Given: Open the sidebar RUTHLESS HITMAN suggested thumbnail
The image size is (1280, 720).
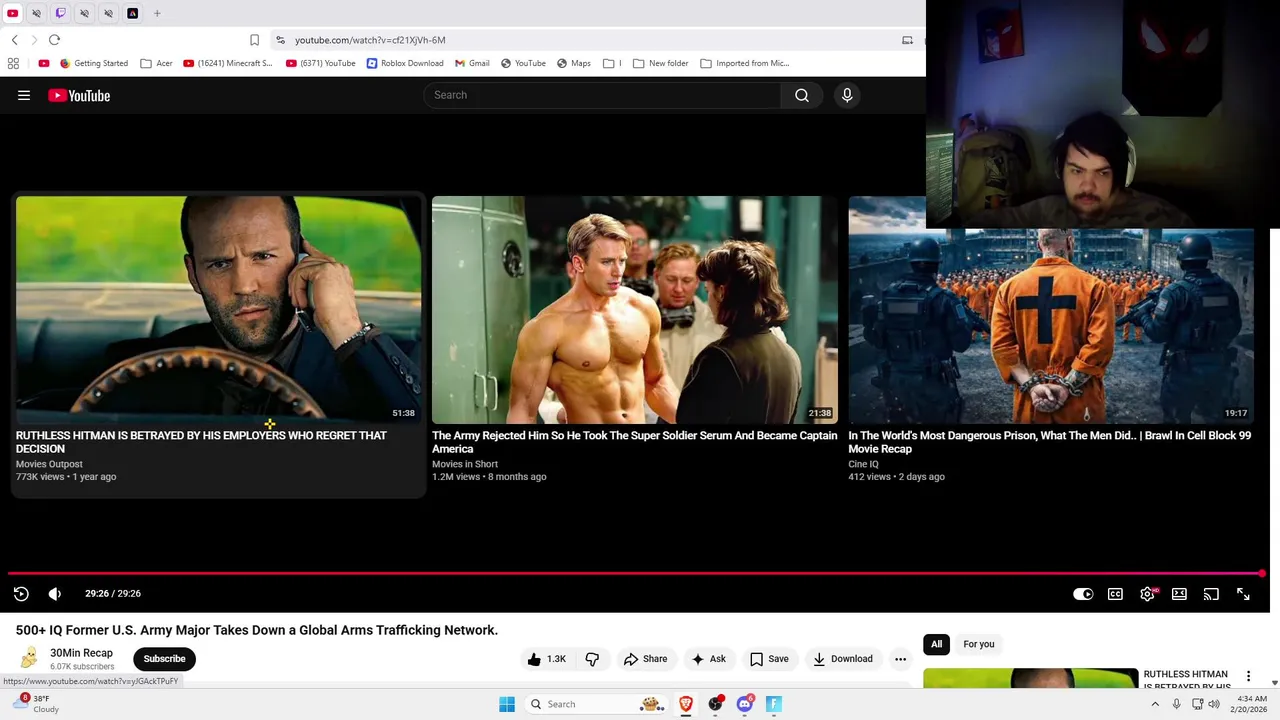Looking at the screenshot, I should pos(1030,679).
